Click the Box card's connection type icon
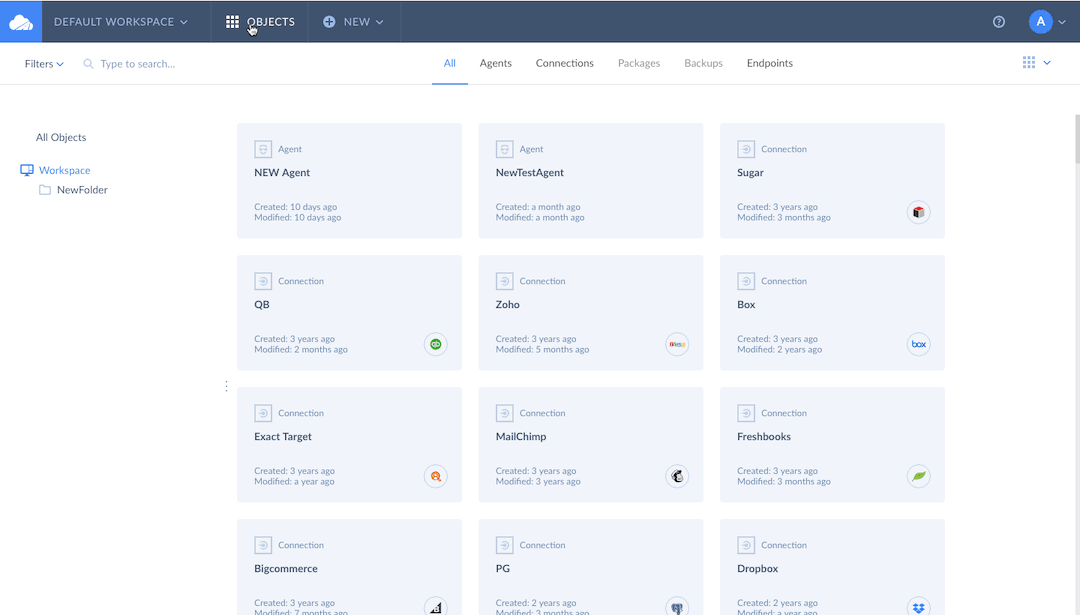This screenshot has width=1080, height=615. click(746, 281)
